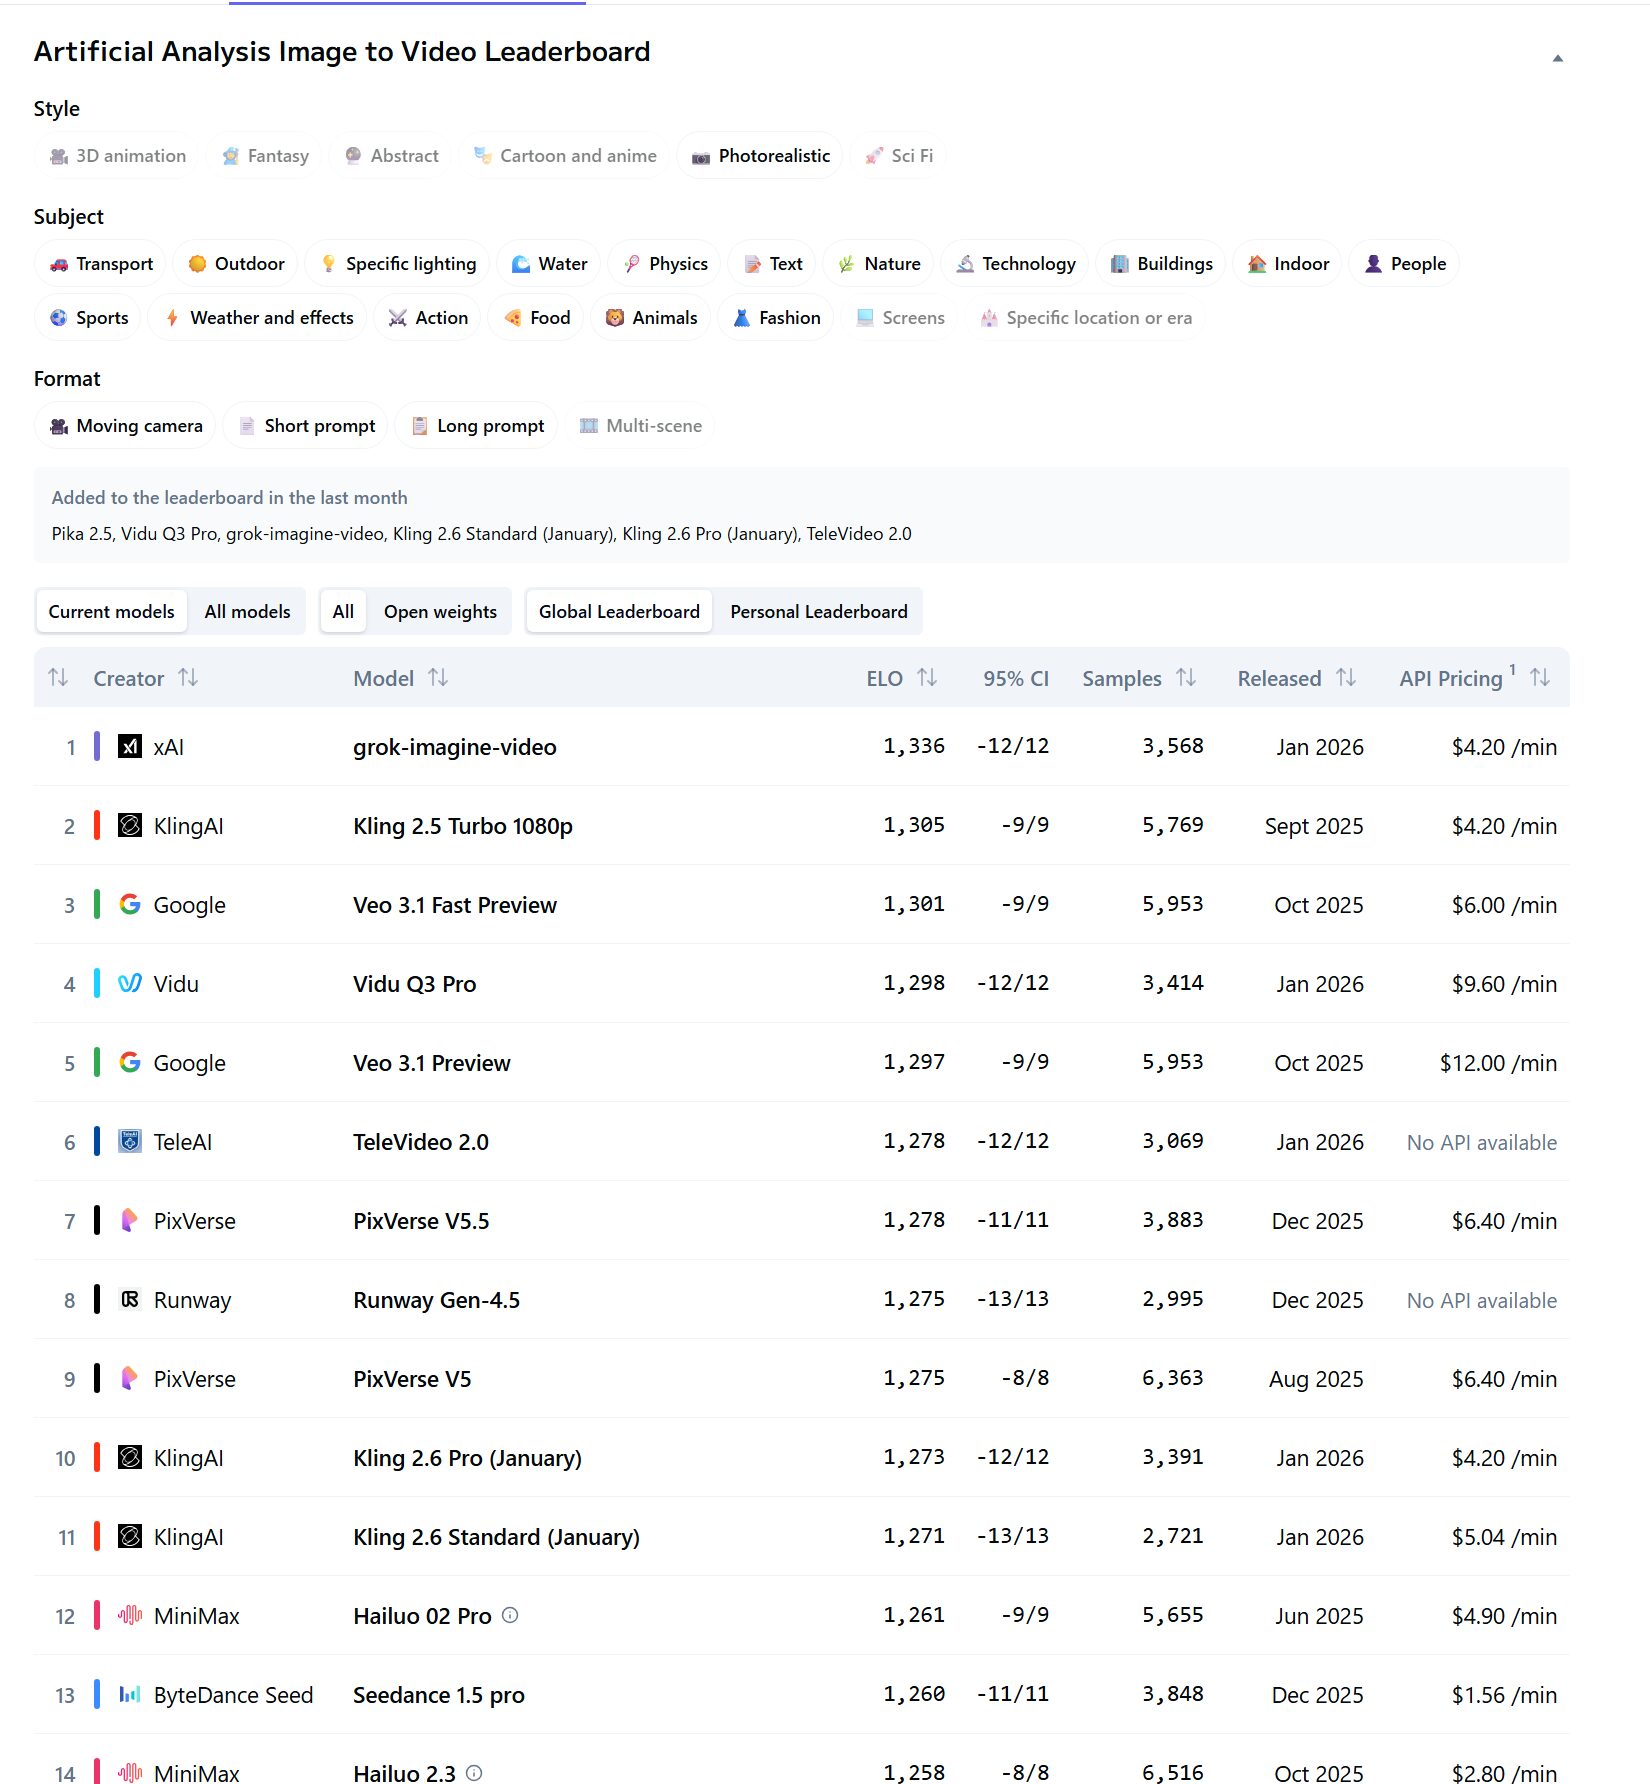Click the Kling 2.5 Turbo 1080p model name
Screen dimensions: 1650x1784
tap(463, 826)
